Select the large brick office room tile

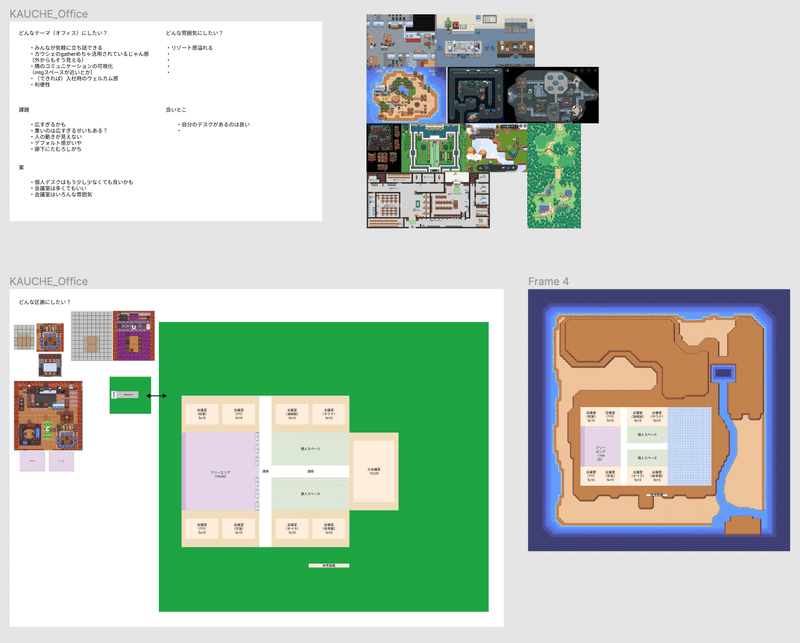pyautogui.click(x=48, y=415)
